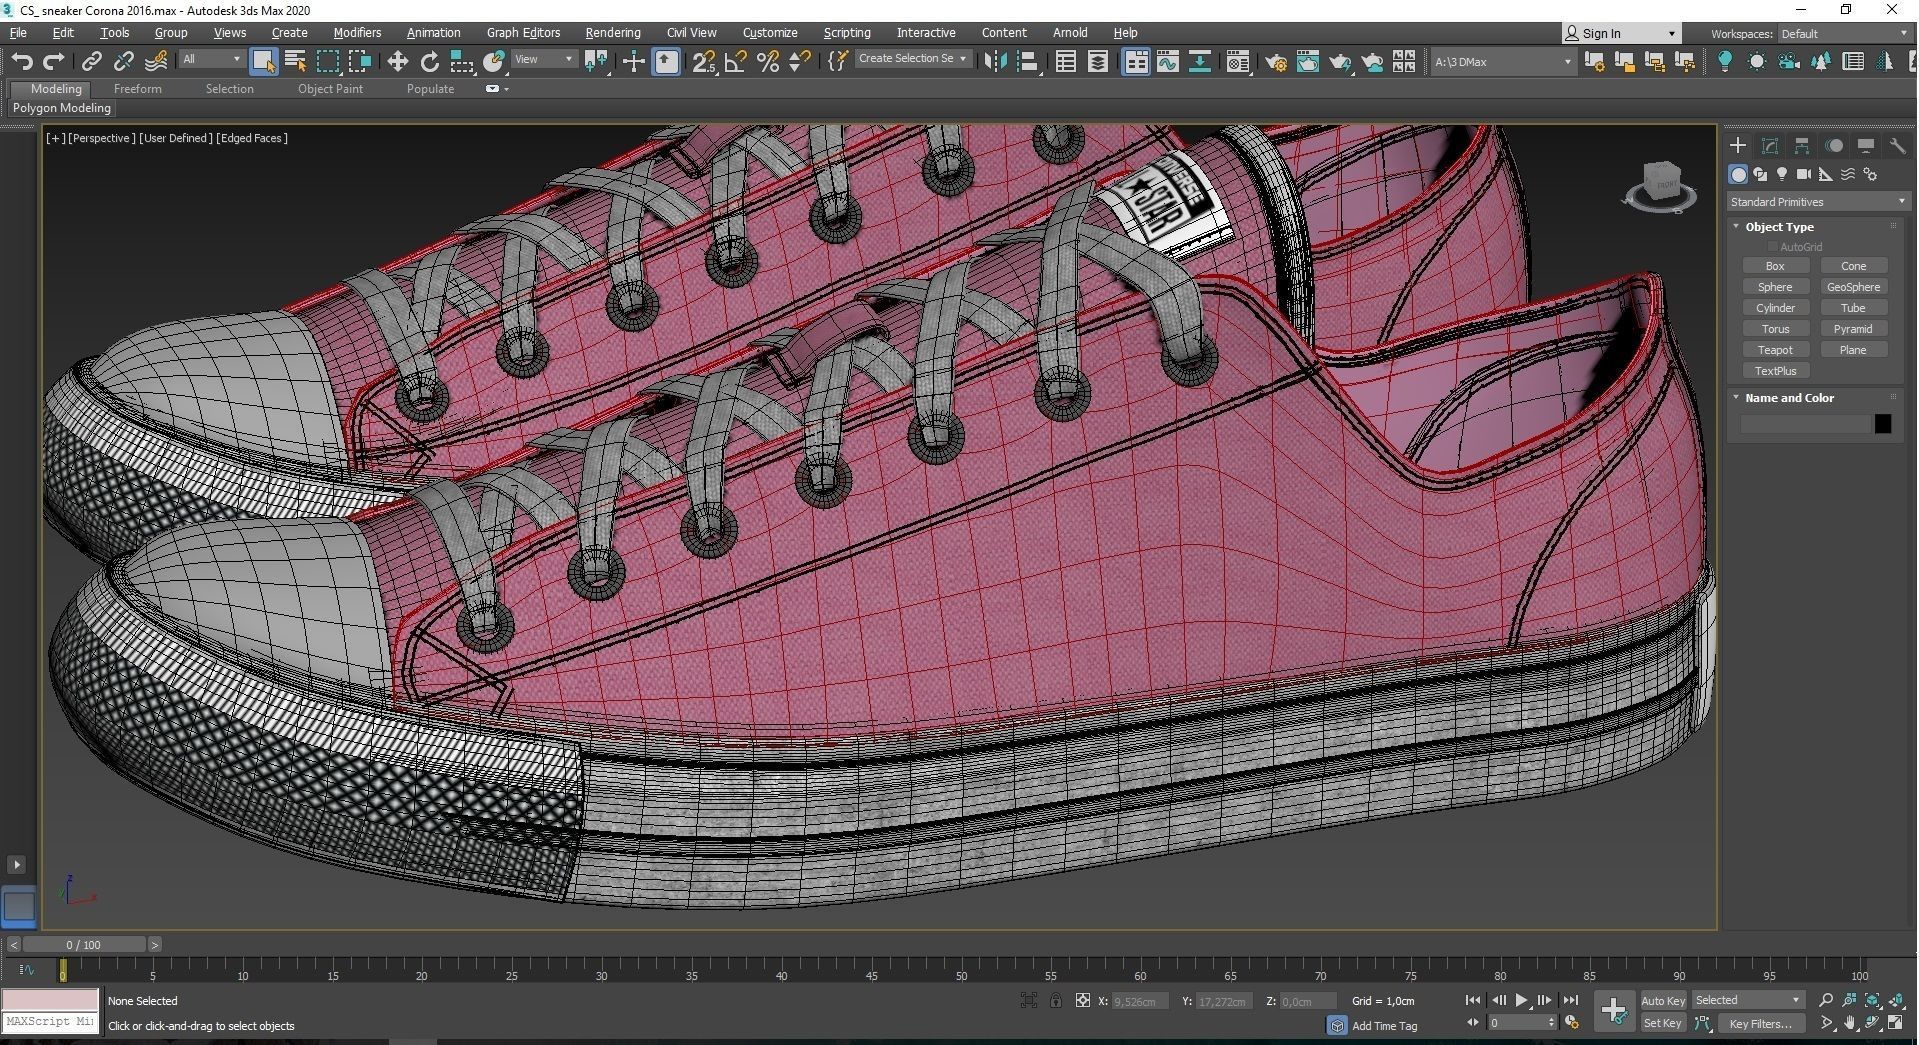The width and height of the screenshot is (1919, 1045).
Task: Open the Curve Editor icon
Action: (x=1168, y=62)
